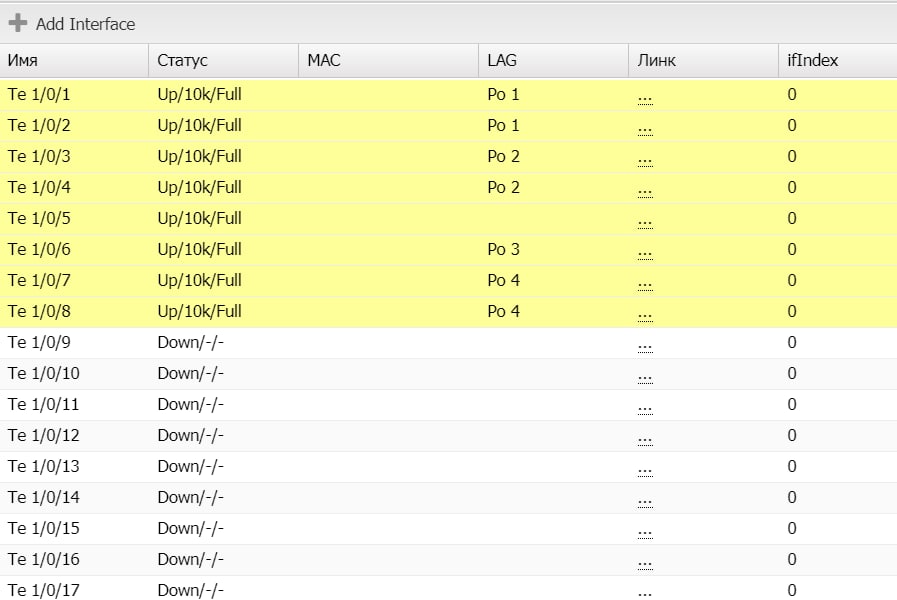897x600 pixels.
Task: Open the link dots for Te 1/0/16
Action: [645, 563]
